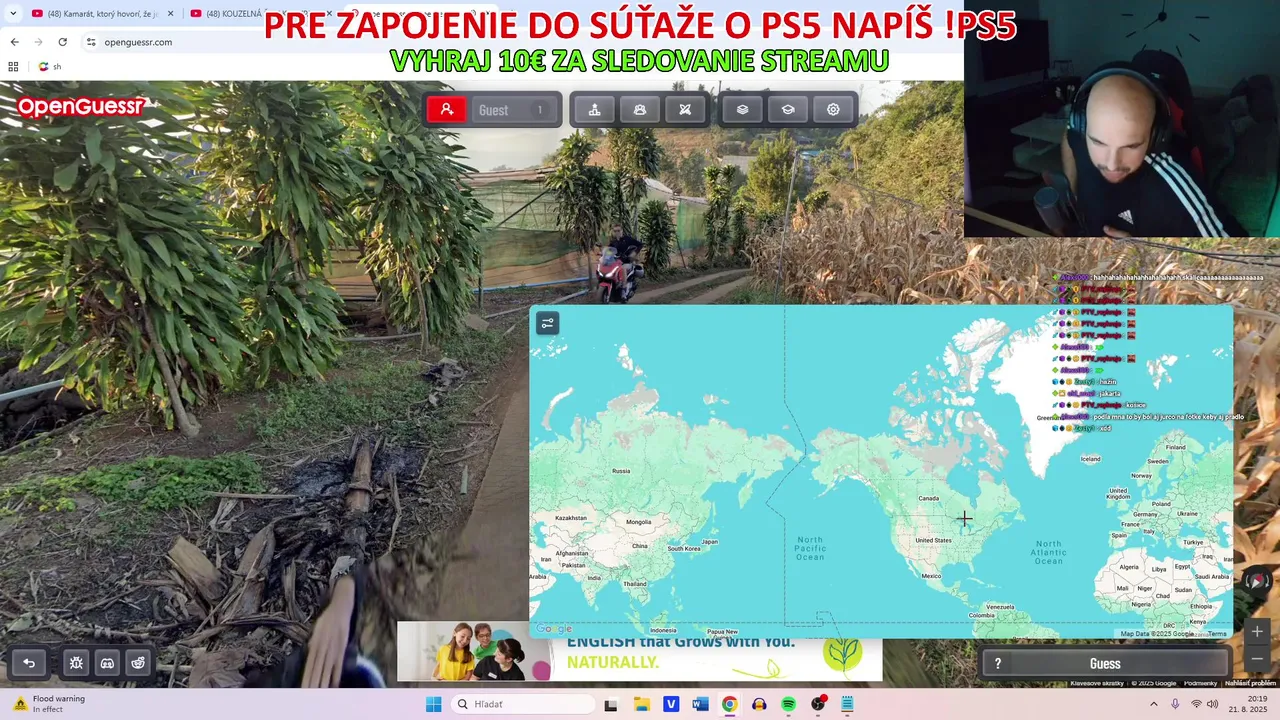Close the 'Kamarát, ktorý hovorí' tab
This screenshot has width=1280, height=720.
170,13
